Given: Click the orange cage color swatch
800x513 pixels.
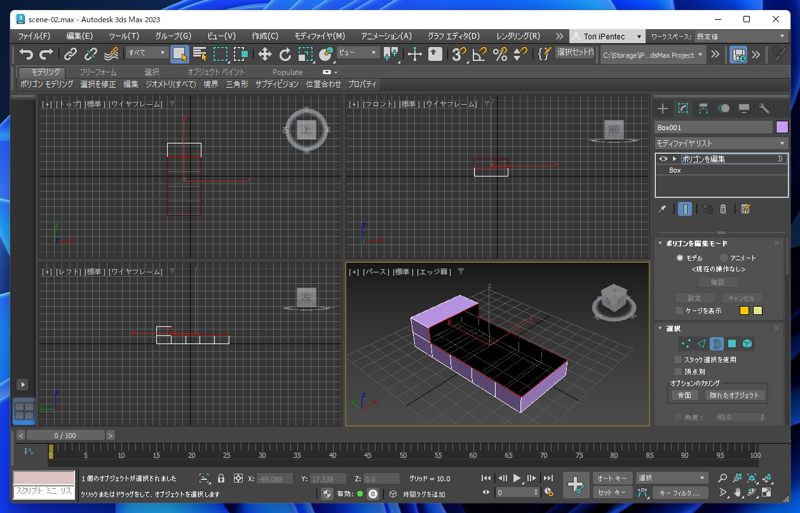Looking at the screenshot, I should pyautogui.click(x=744, y=310).
